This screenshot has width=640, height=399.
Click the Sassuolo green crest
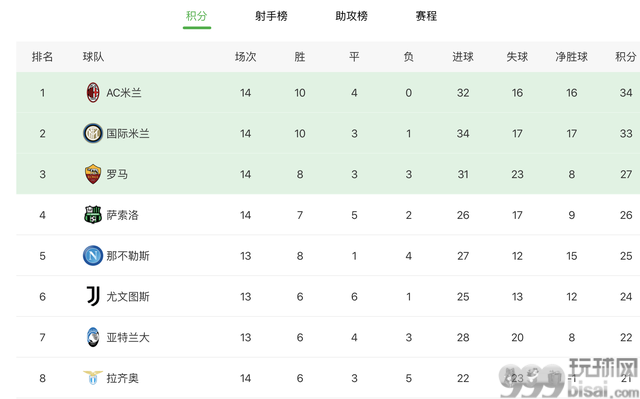pyautogui.click(x=93, y=215)
